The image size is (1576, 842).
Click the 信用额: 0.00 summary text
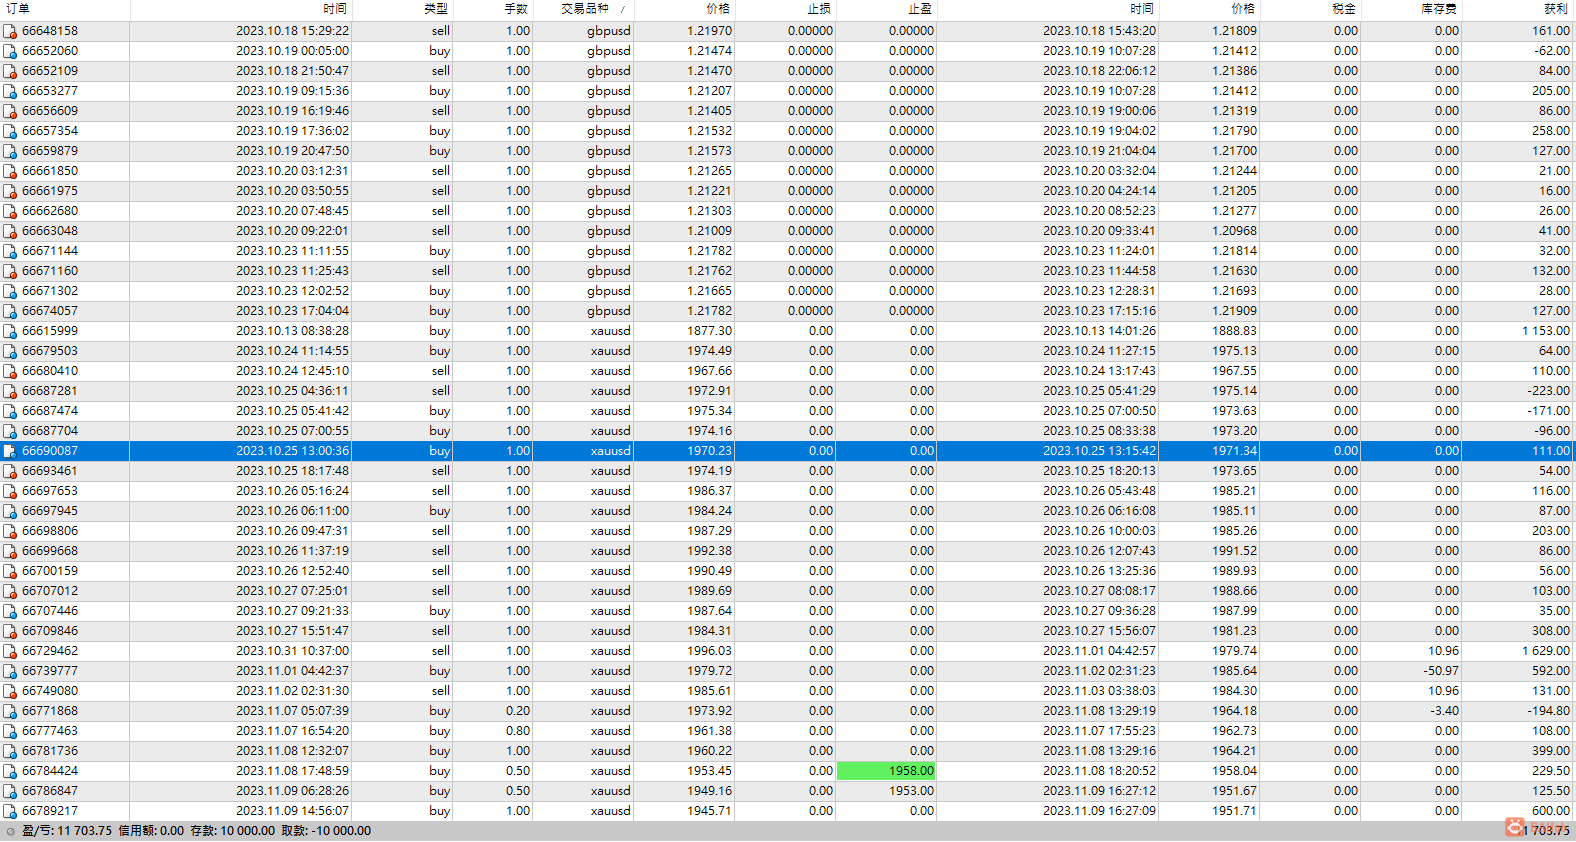tap(151, 831)
